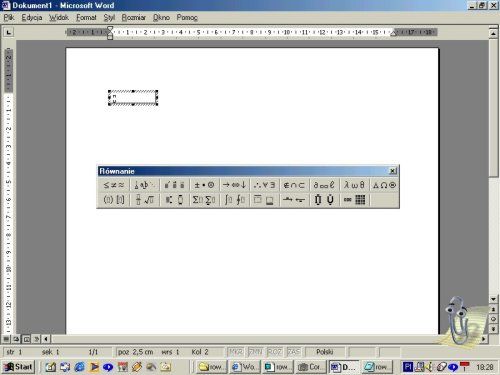Open the fence (bracket) templates palette
Image resolution: width=500 pixels, height=375 pixels.
tap(114, 200)
